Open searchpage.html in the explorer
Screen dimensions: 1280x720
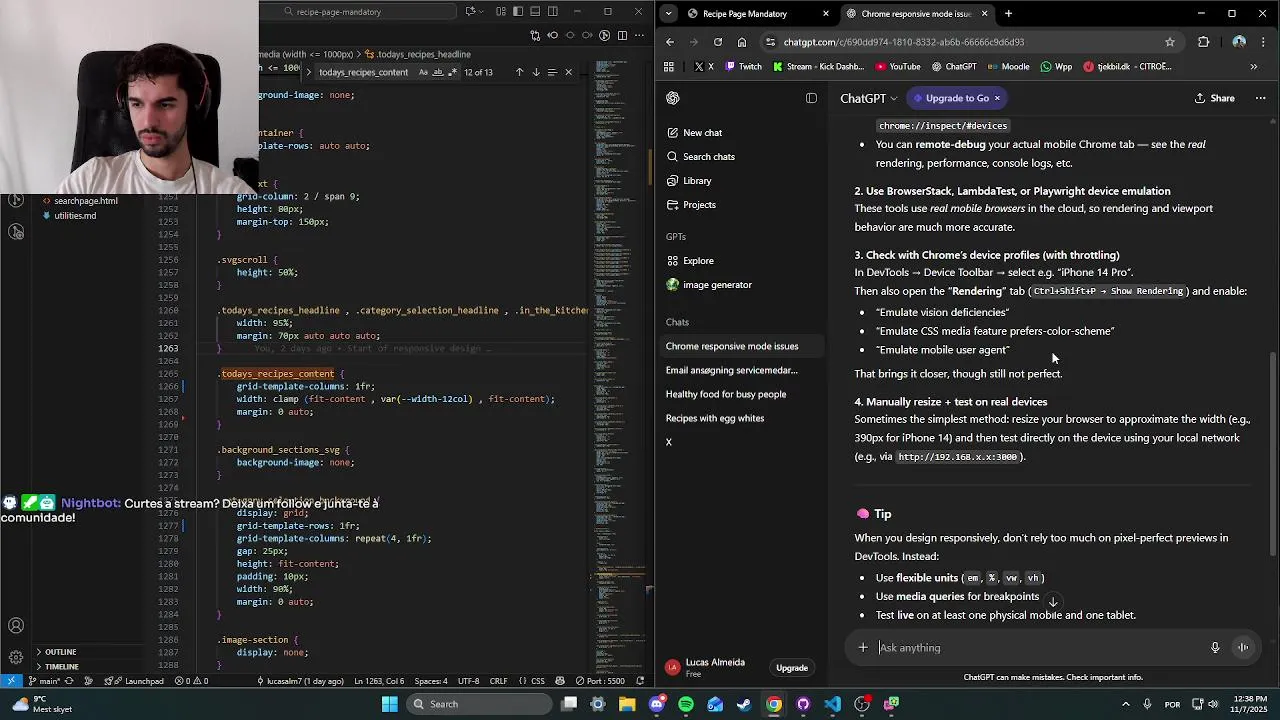tap(85, 201)
